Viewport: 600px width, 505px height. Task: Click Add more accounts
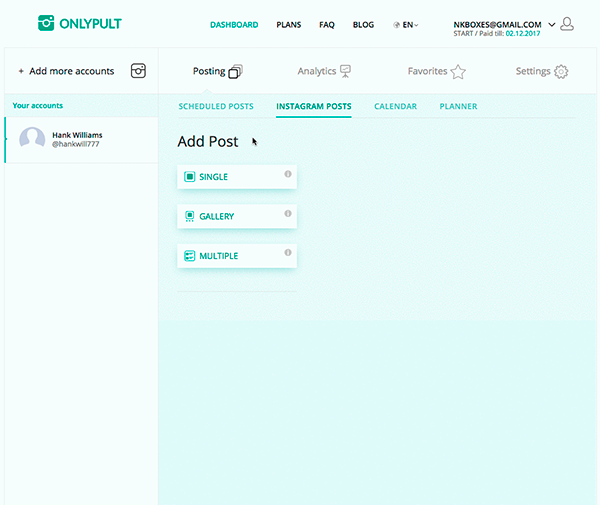click(x=72, y=71)
